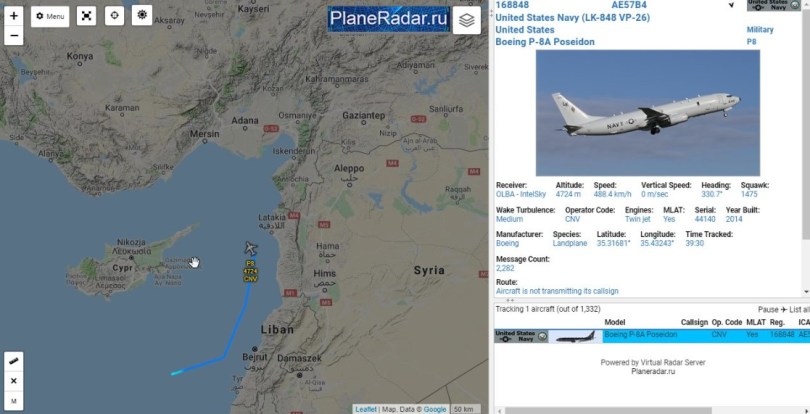This screenshot has height=414, width=810.
Task: Select the ruler measuring tool
Action: (x=13, y=361)
